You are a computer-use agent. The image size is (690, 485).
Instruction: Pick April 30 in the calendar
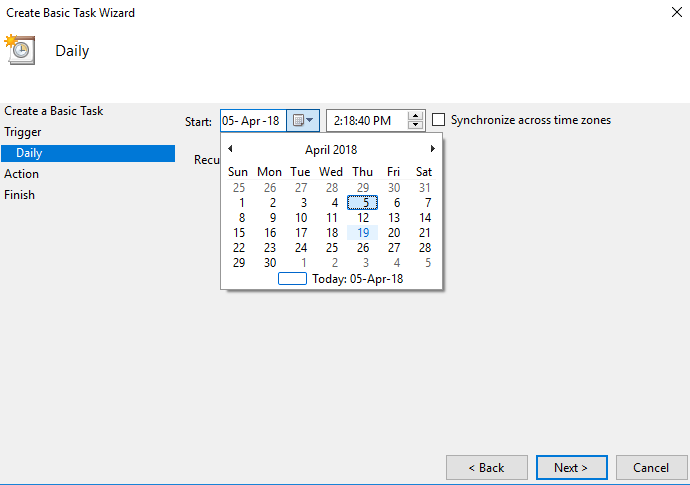coord(269,263)
